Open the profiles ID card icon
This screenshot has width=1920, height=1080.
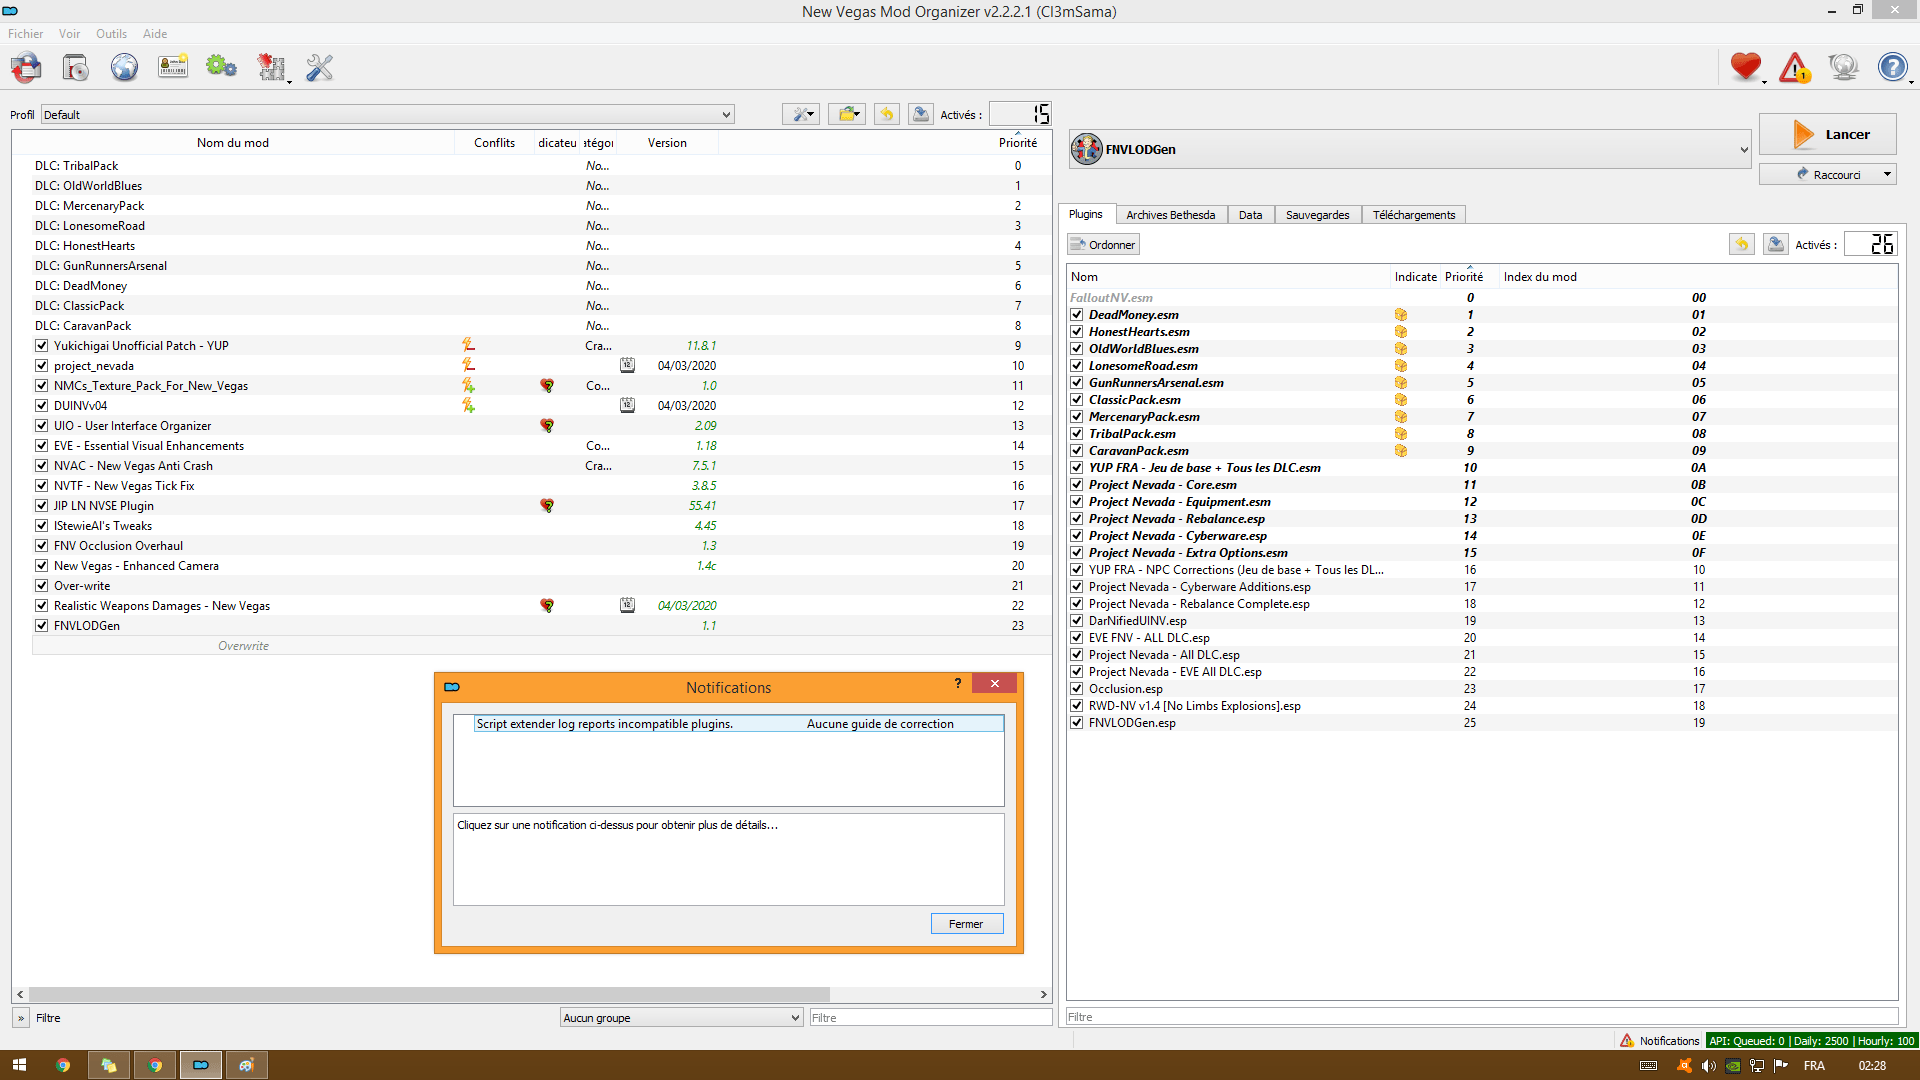(x=173, y=68)
